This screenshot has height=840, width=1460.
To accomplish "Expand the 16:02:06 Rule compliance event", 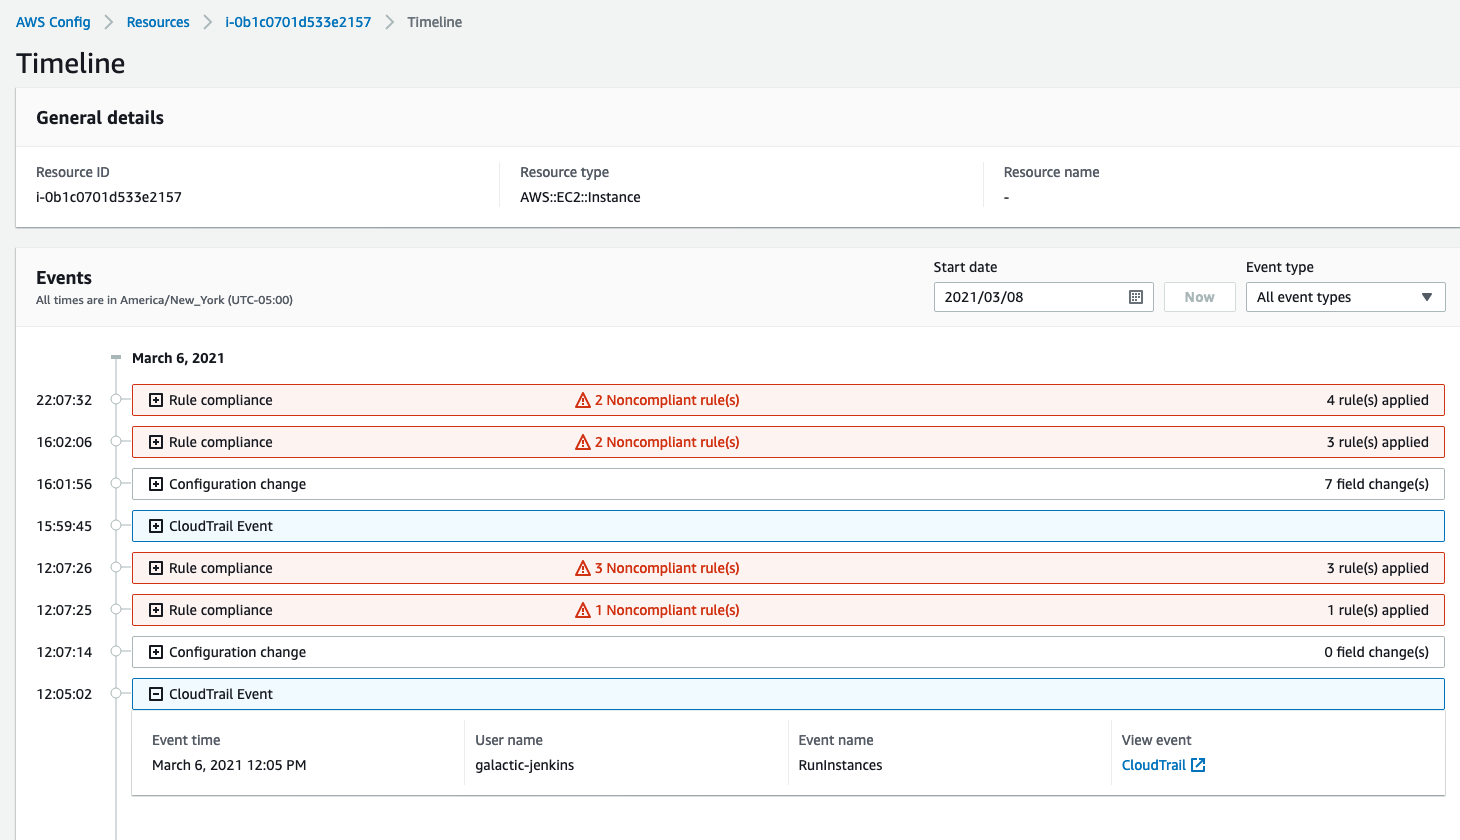I will [156, 442].
